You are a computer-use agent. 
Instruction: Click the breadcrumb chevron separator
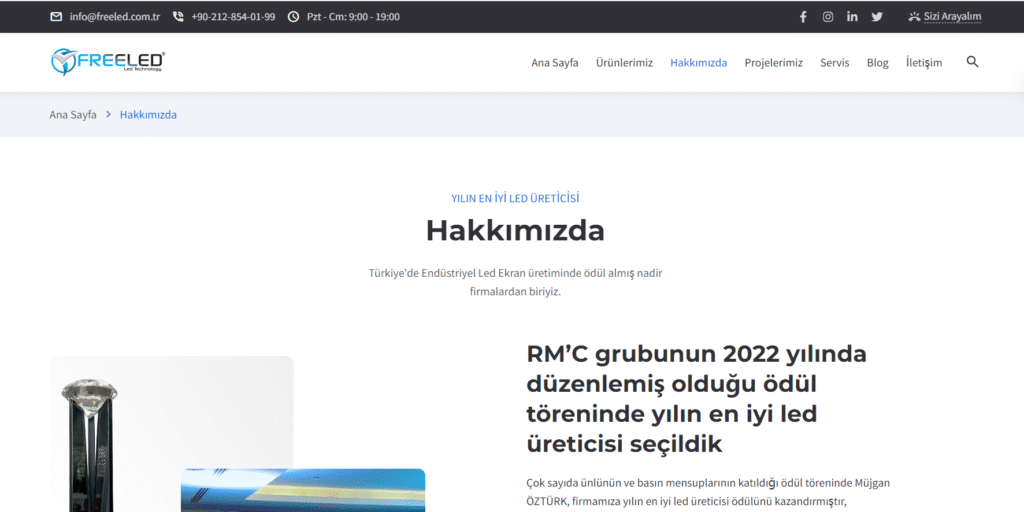[x=108, y=115]
